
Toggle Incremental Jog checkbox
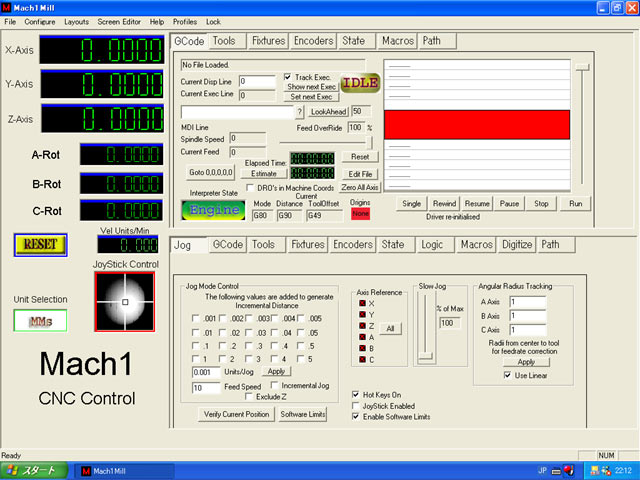274,385
